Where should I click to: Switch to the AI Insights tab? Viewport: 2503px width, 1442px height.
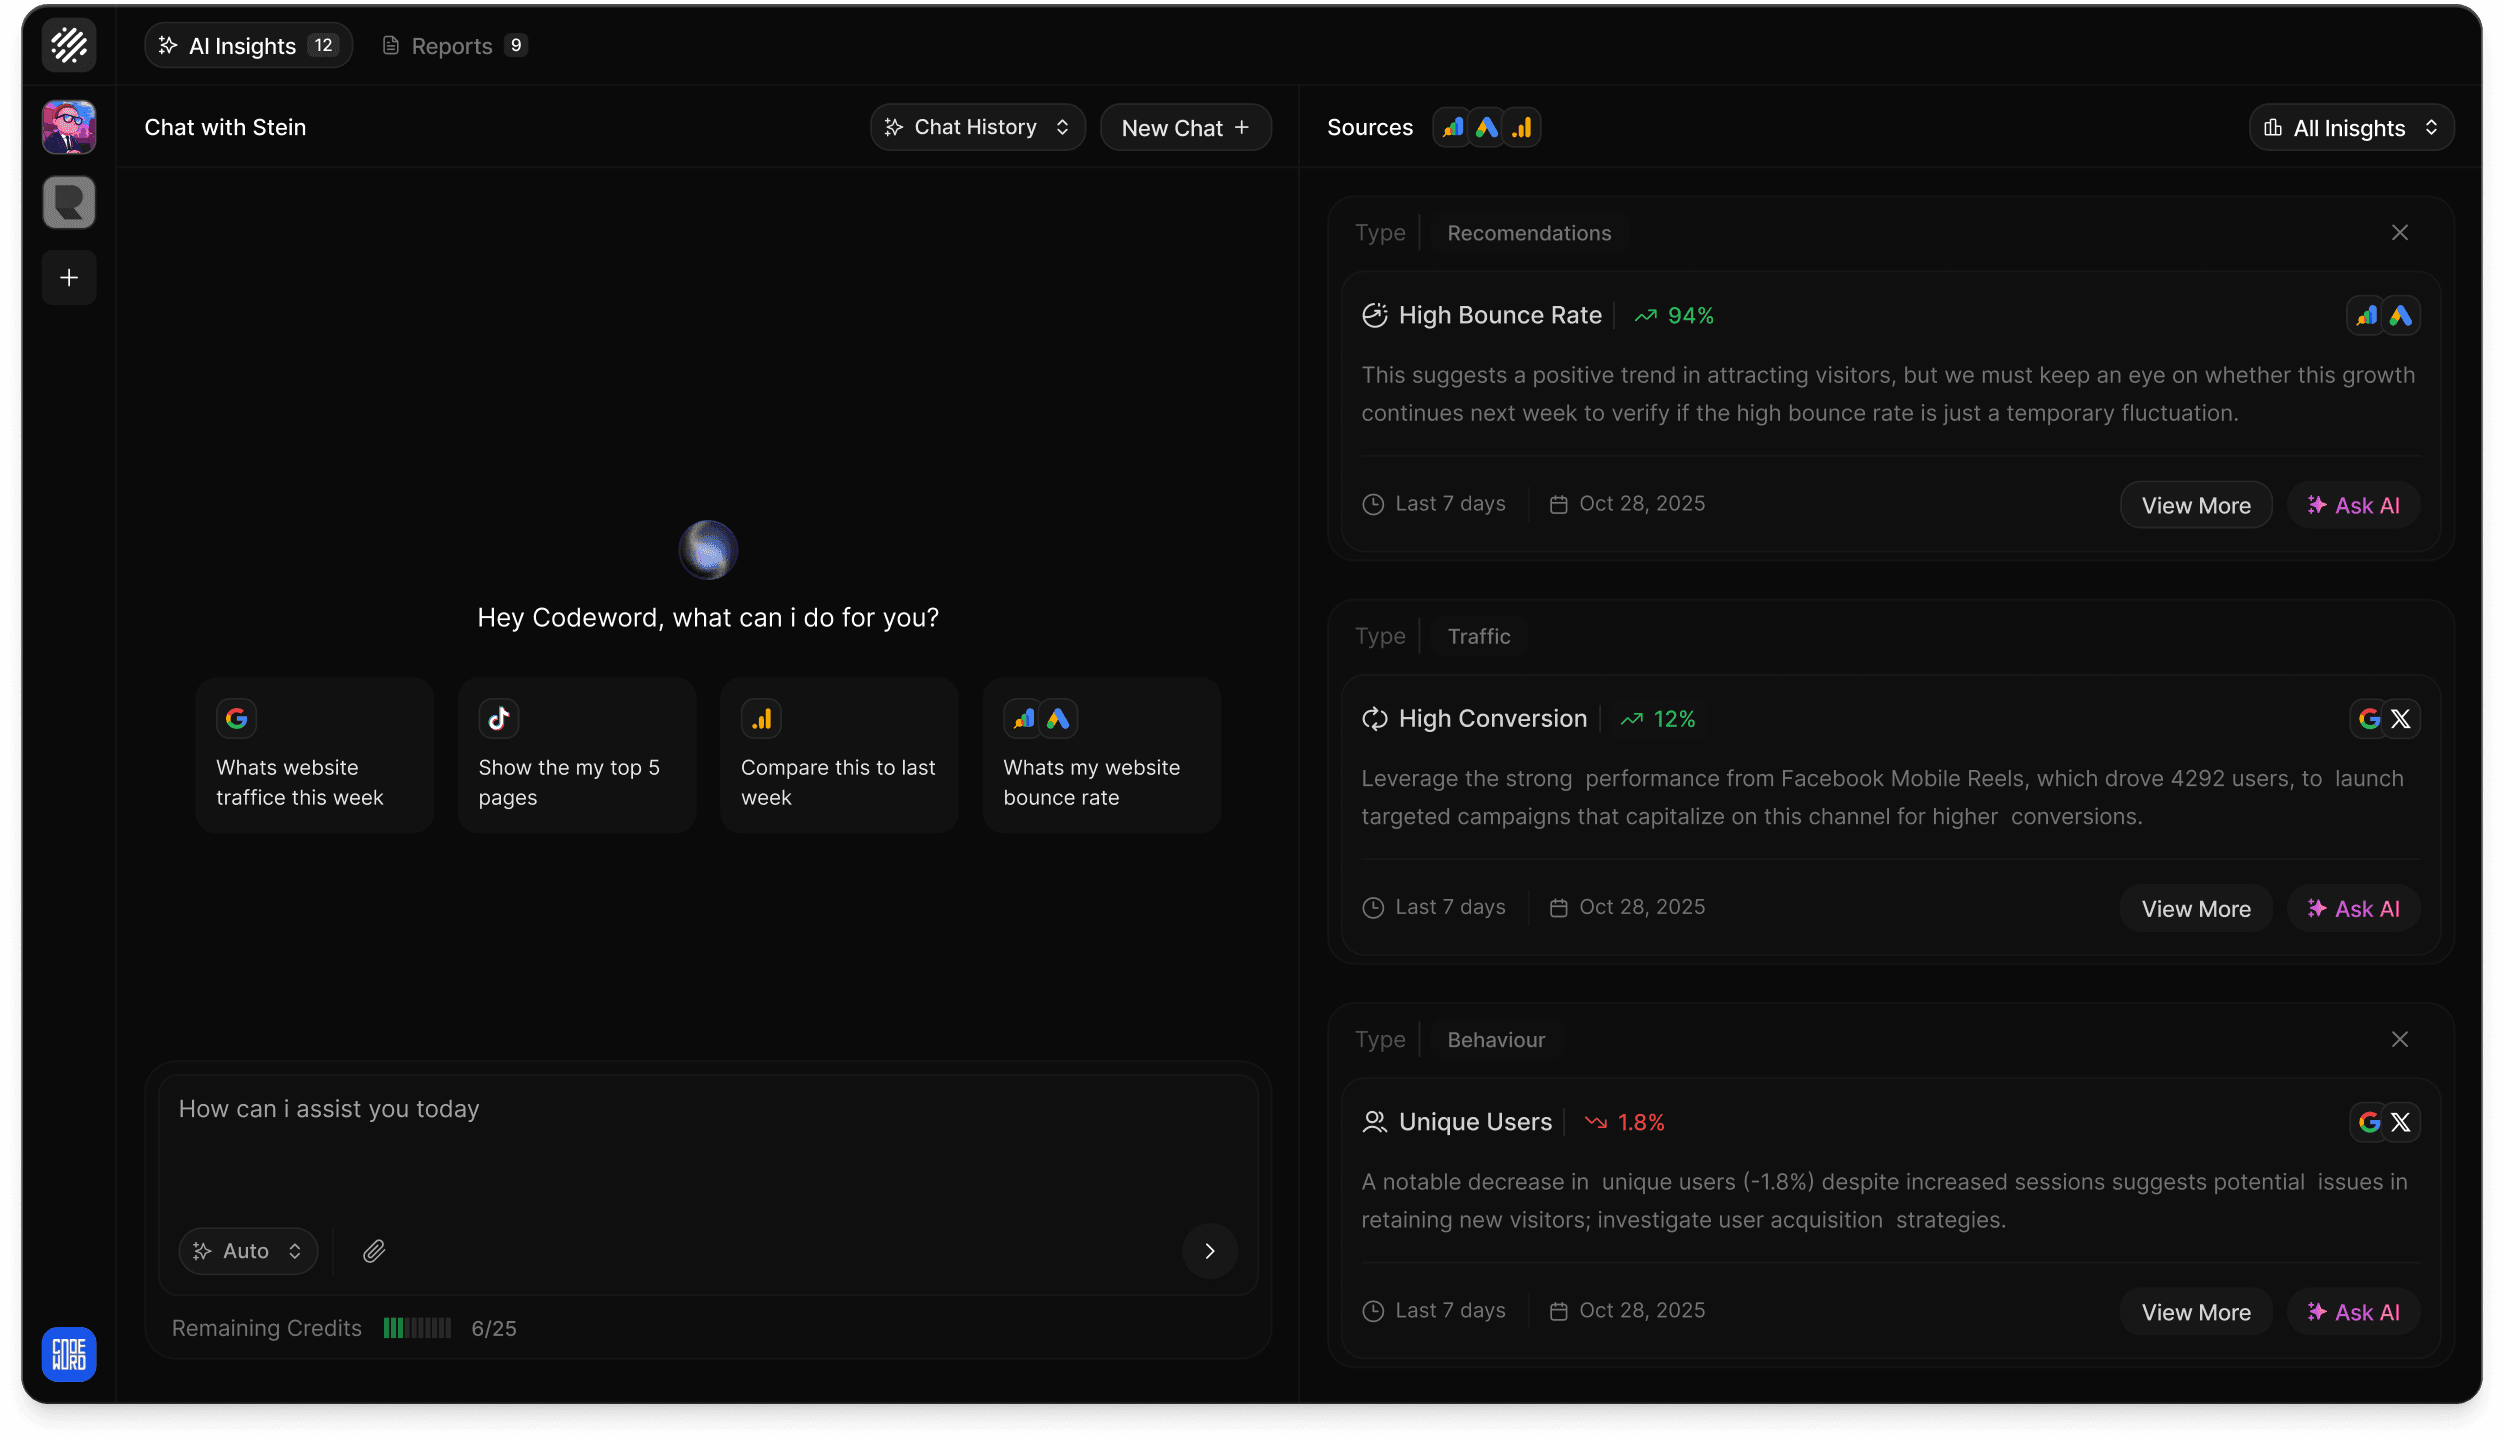point(248,45)
